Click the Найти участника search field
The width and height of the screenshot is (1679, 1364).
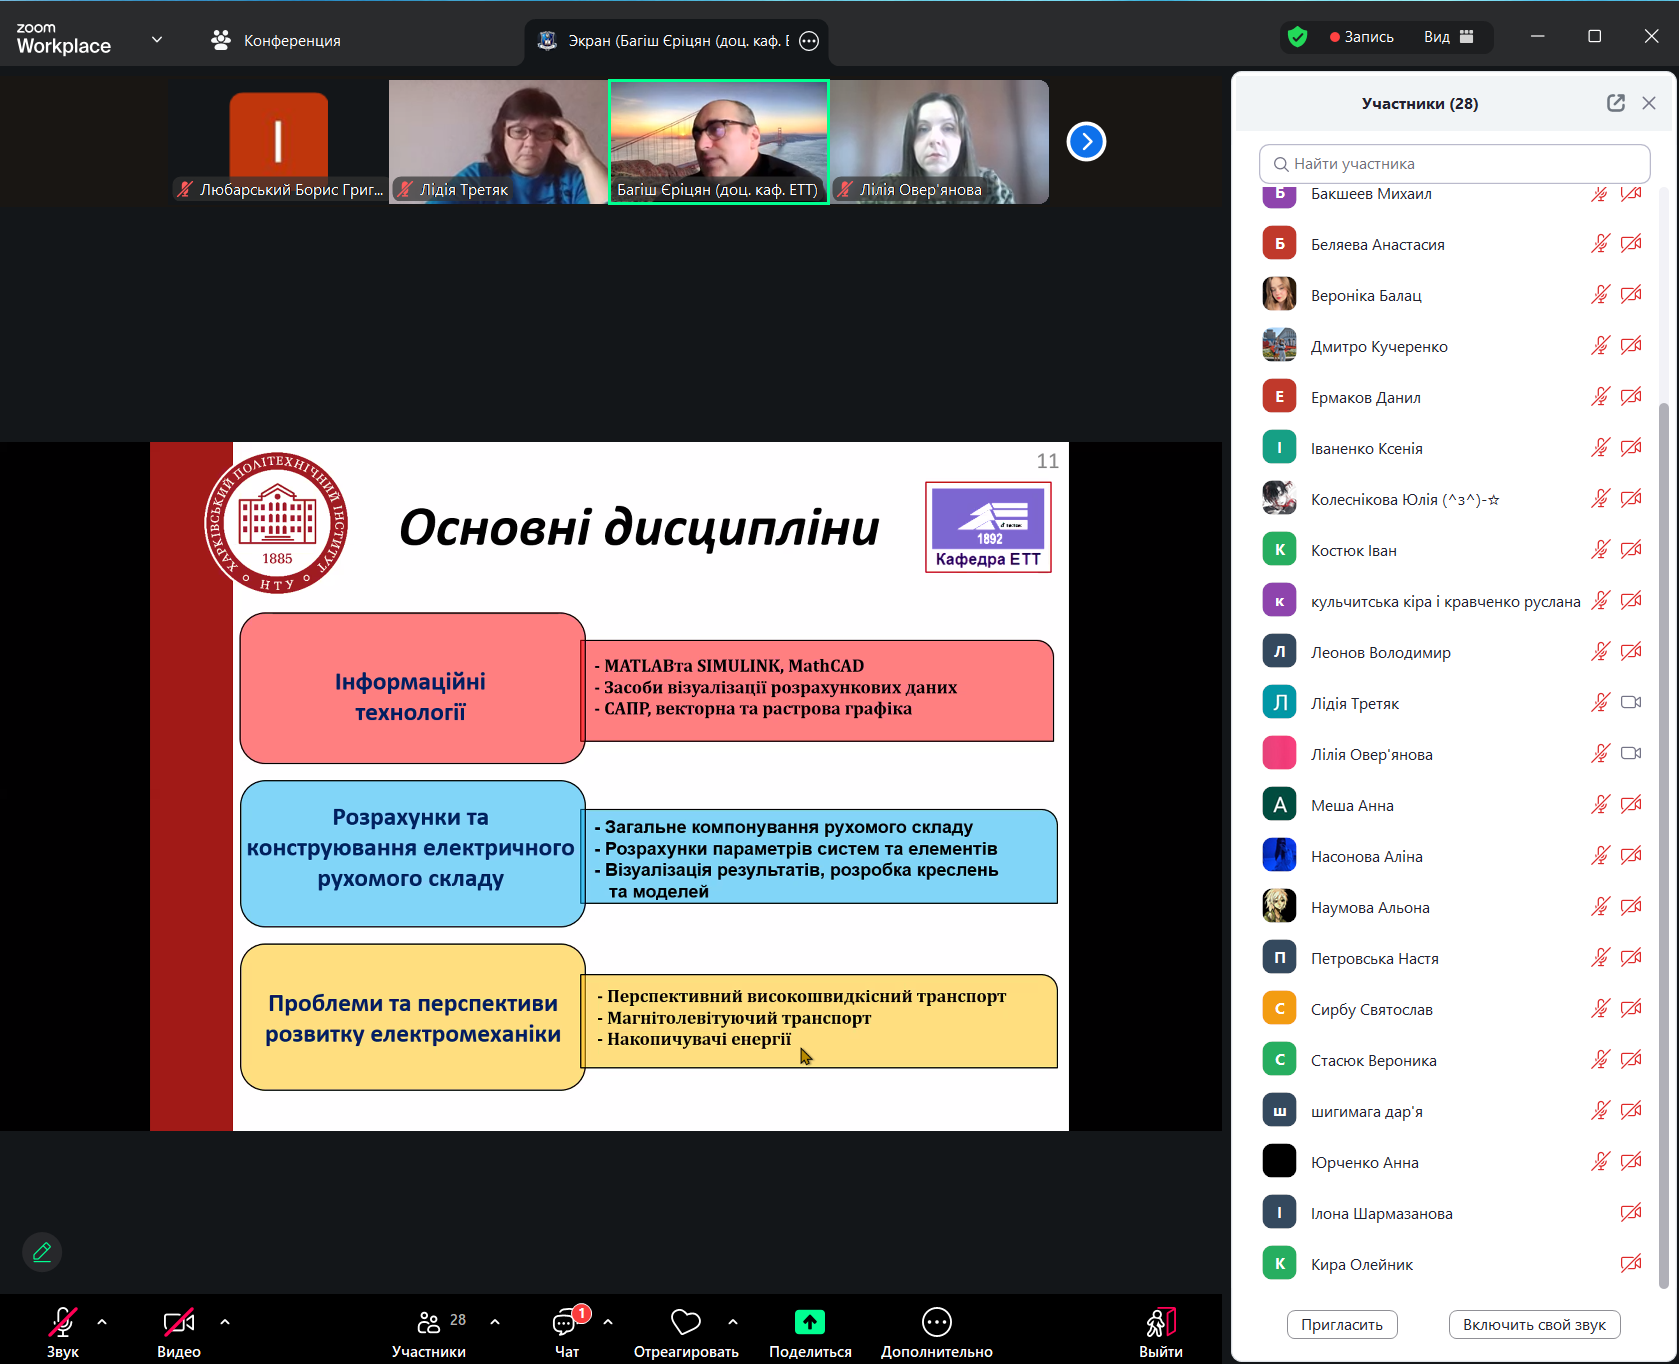tap(1454, 164)
